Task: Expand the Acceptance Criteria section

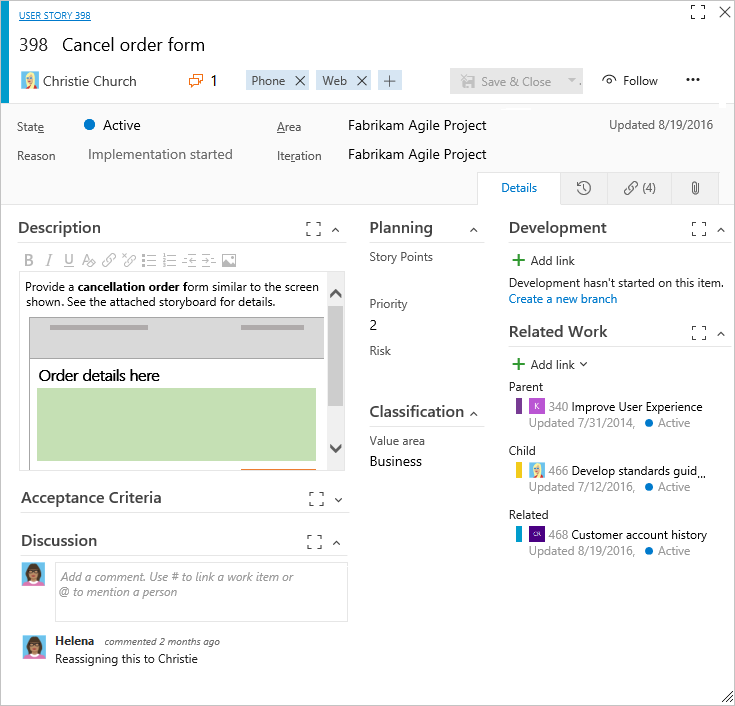Action: (338, 500)
